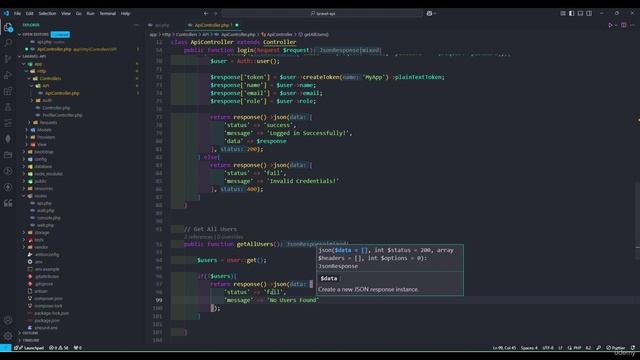Click the Ln/Col cursor position indicator
640x360 pixels.
click(x=504, y=348)
